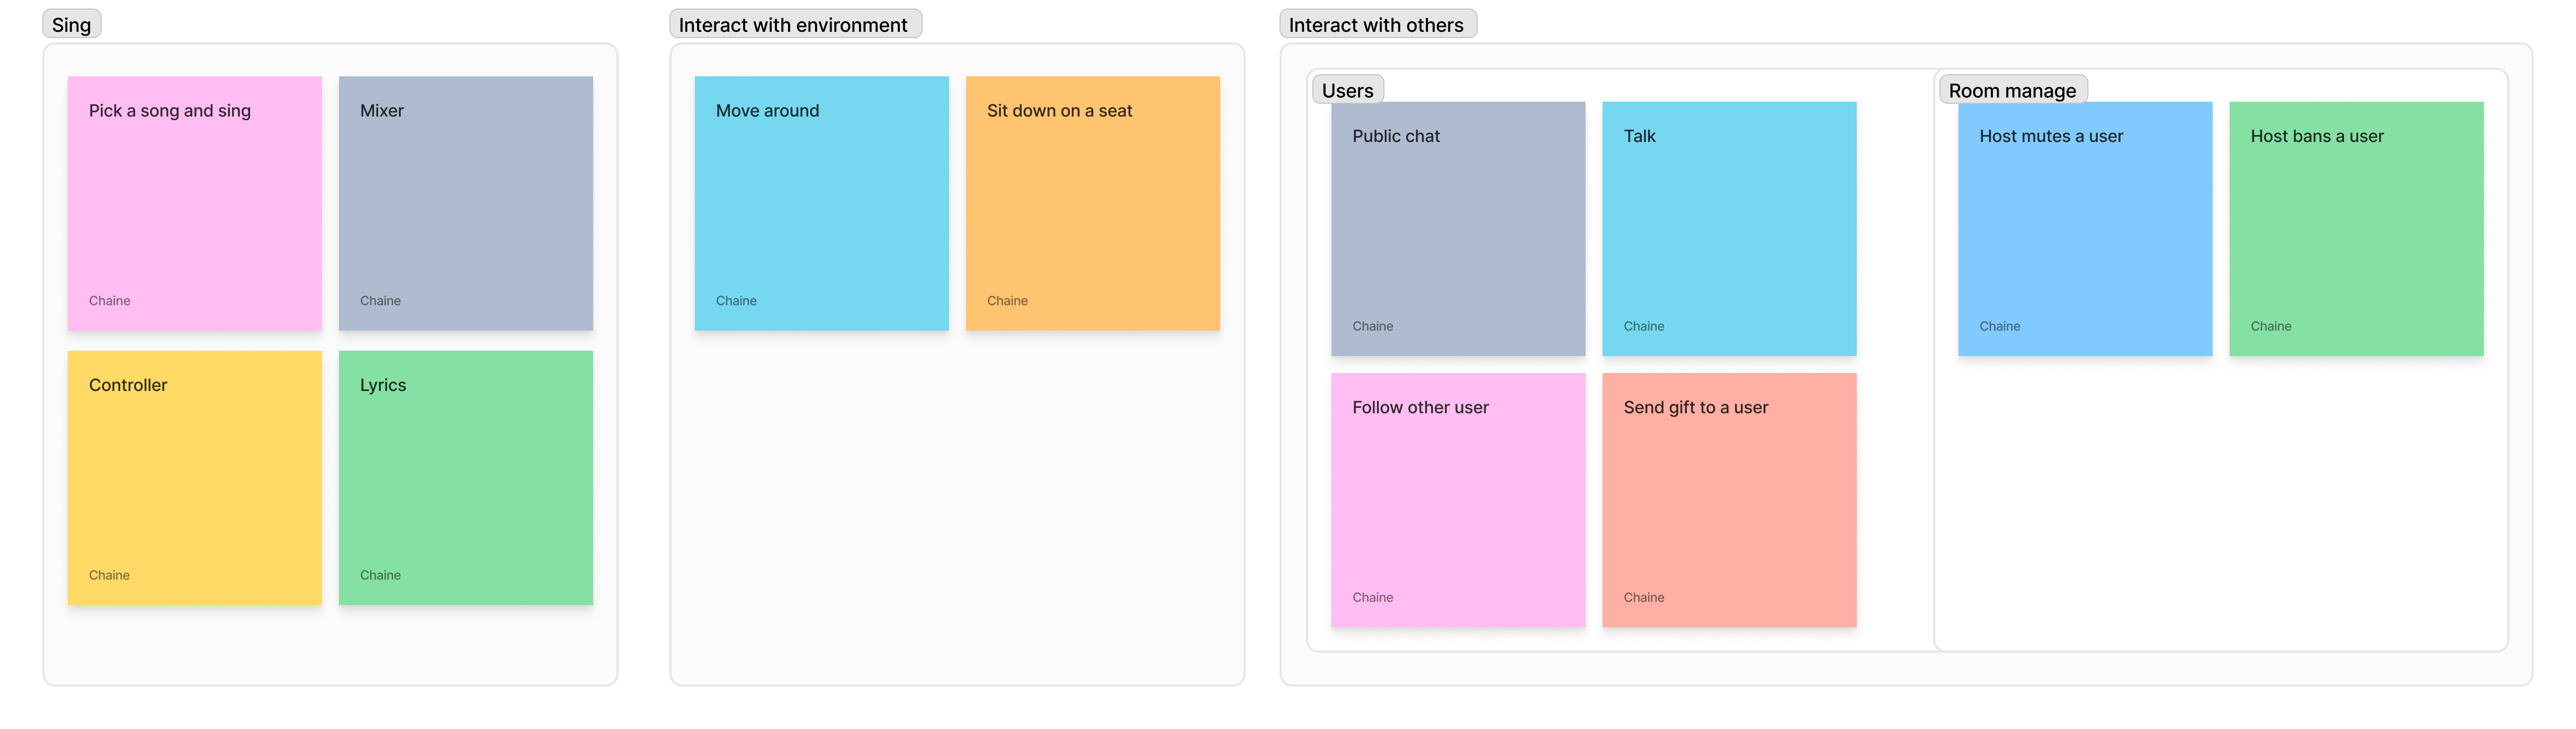The width and height of the screenshot is (2576, 729).
Task: Click the orange 'Sit down on a seat' note
Action: point(1092,203)
